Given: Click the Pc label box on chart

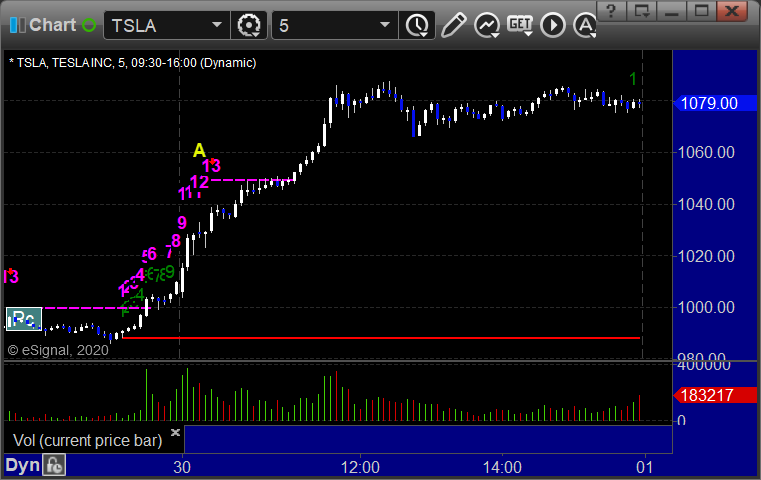Looking at the screenshot, I should [x=24, y=319].
